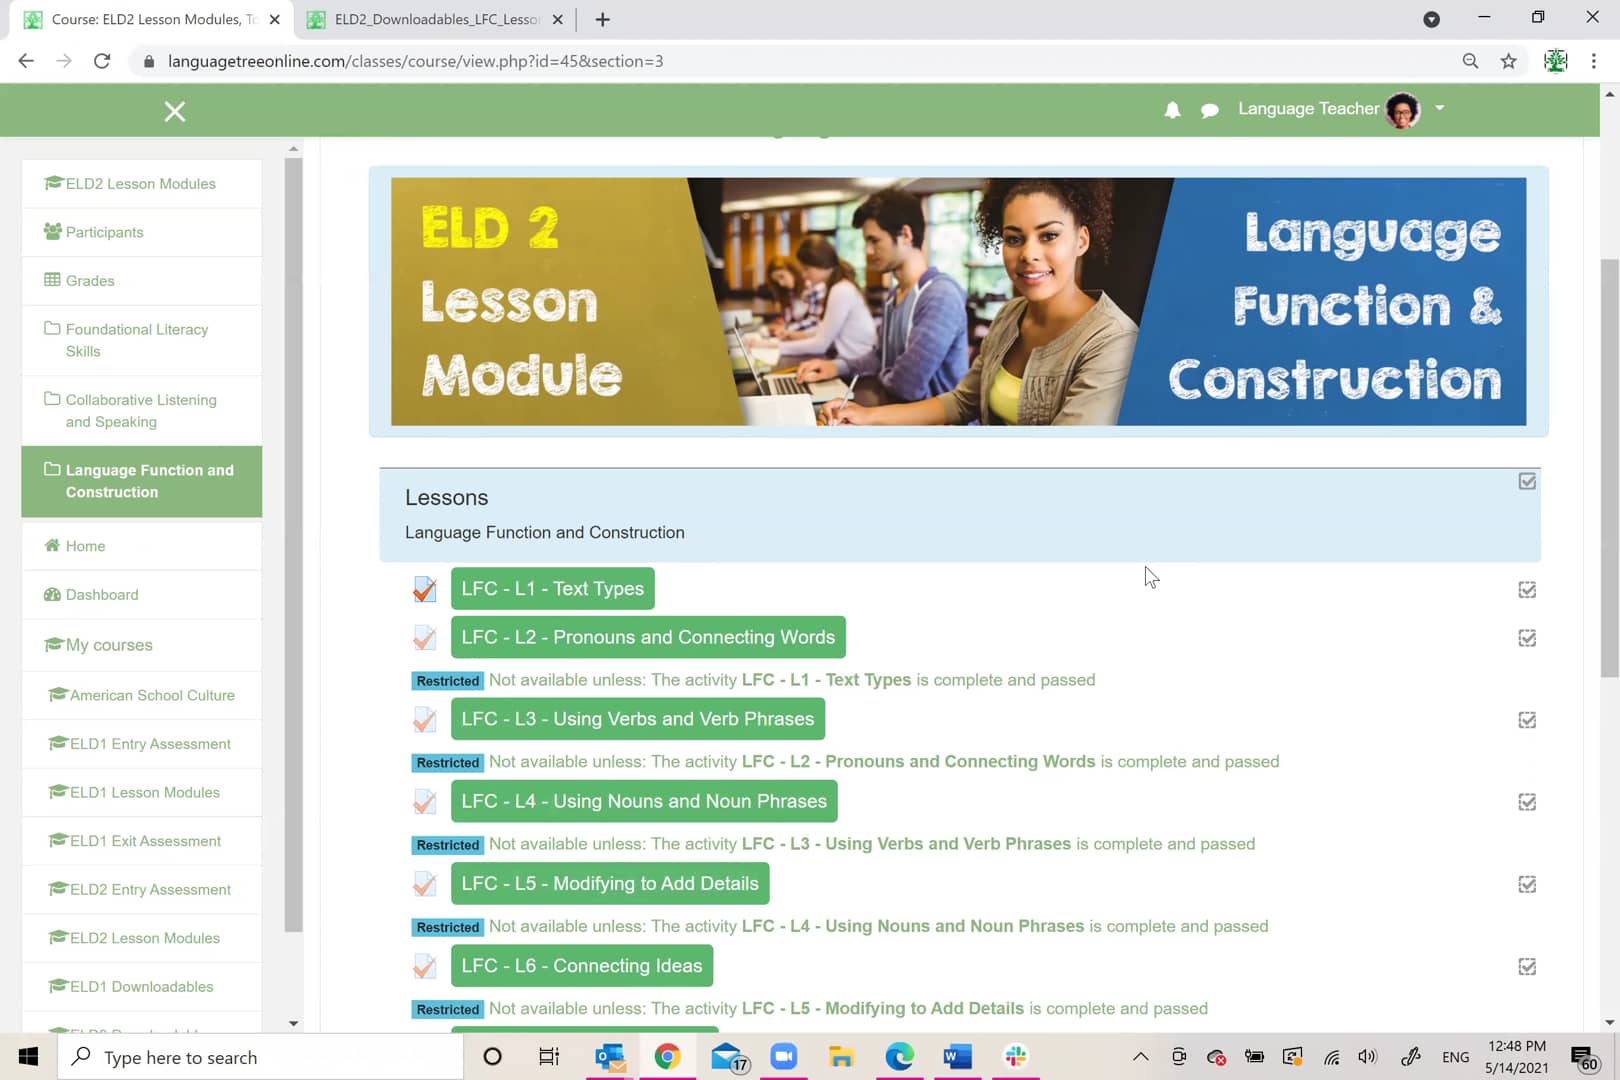
Task: Click the check icon beside LFC - L3
Action: pyautogui.click(x=425, y=719)
